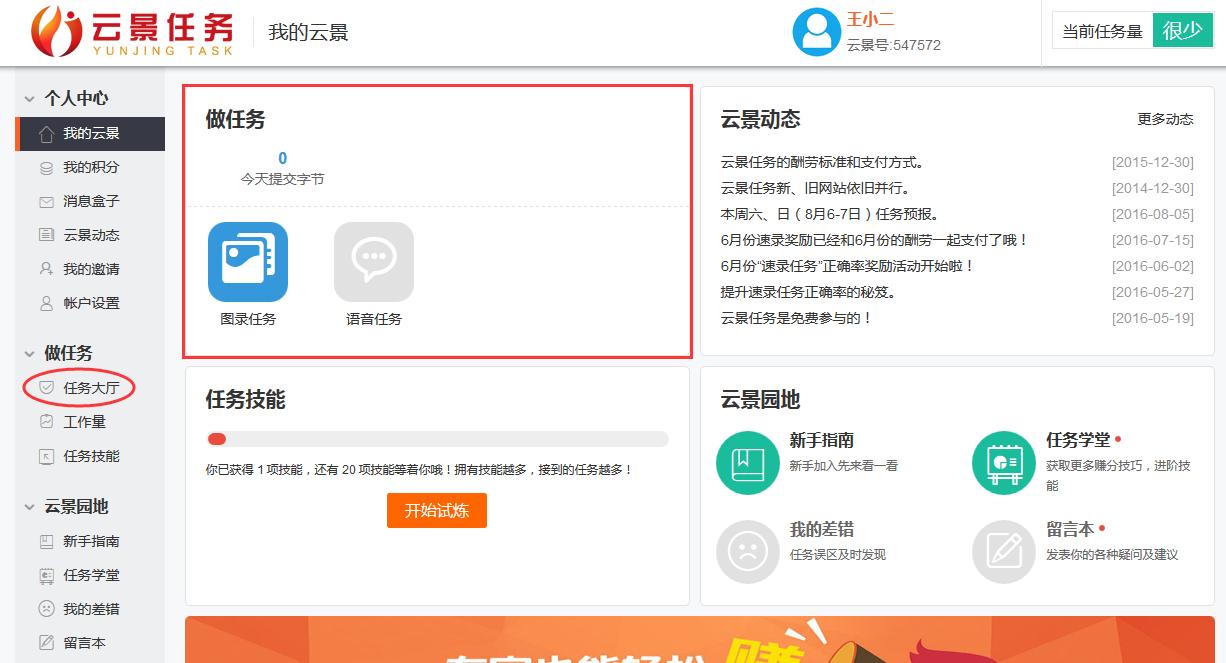This screenshot has width=1226, height=663.
Task: Click the 新手指南 book icon in 云景园地
Action: [x=746, y=462]
